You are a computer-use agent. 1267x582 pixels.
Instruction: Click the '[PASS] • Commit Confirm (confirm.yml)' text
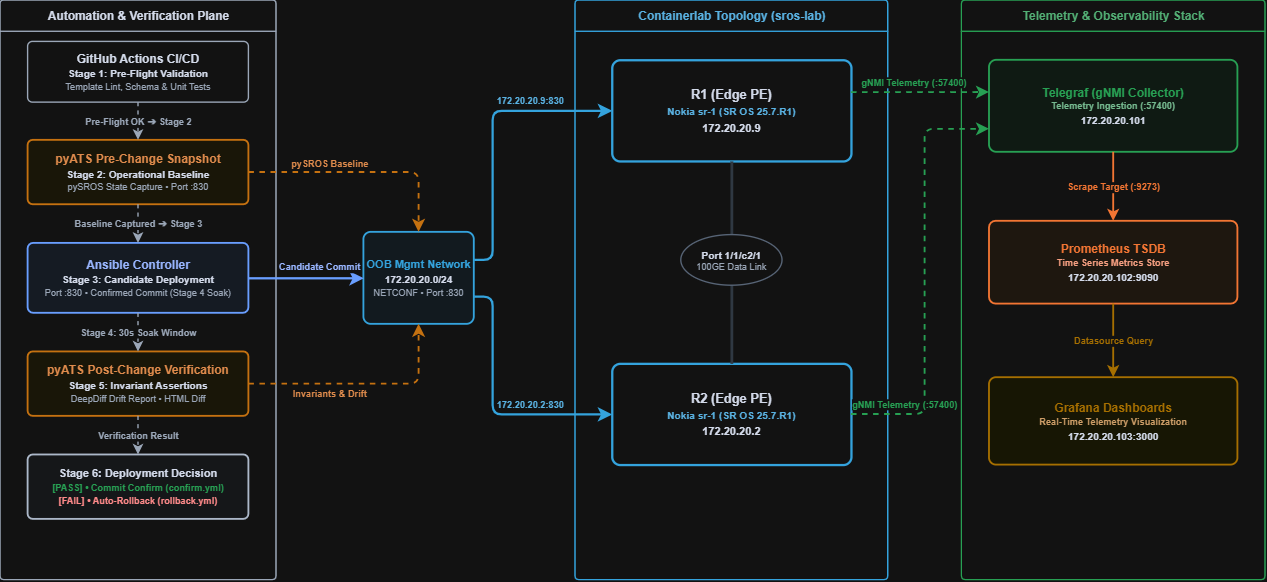(138, 487)
